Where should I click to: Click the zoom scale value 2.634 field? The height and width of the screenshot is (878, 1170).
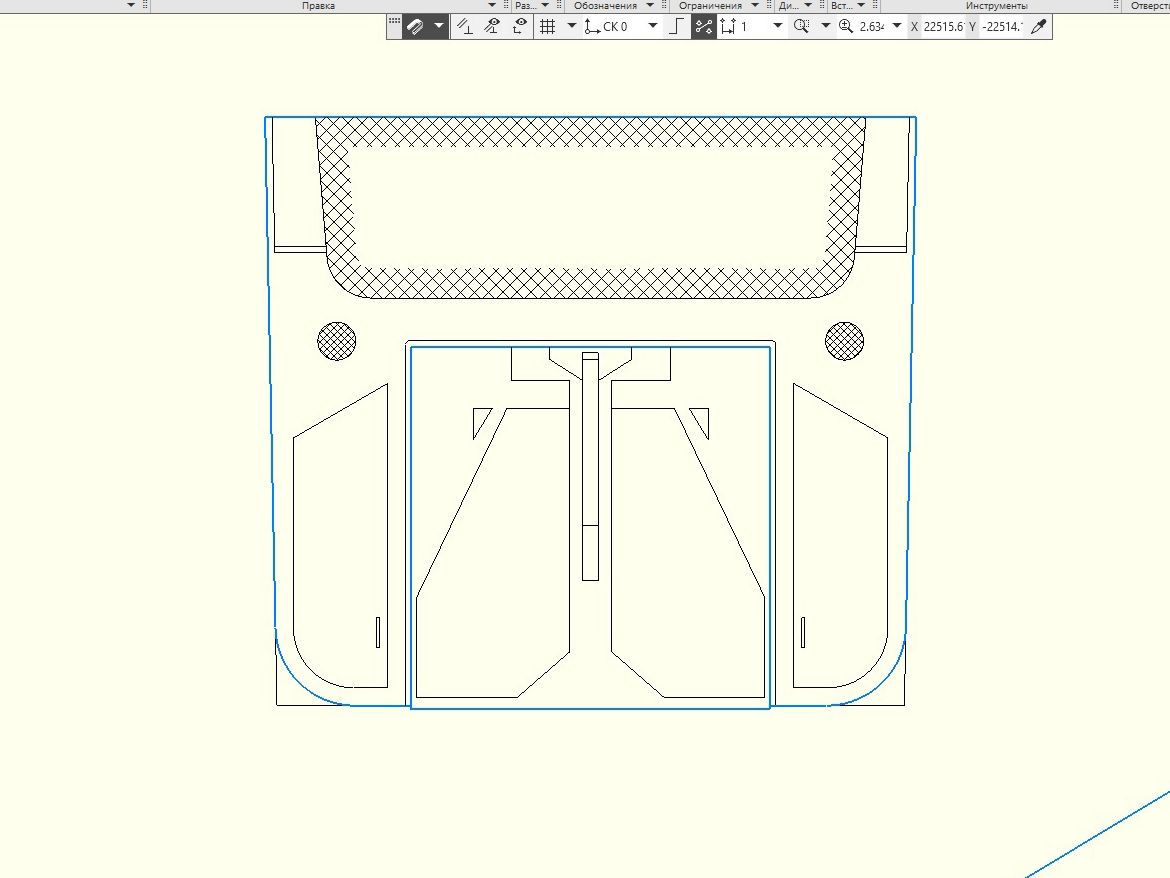coord(871,27)
